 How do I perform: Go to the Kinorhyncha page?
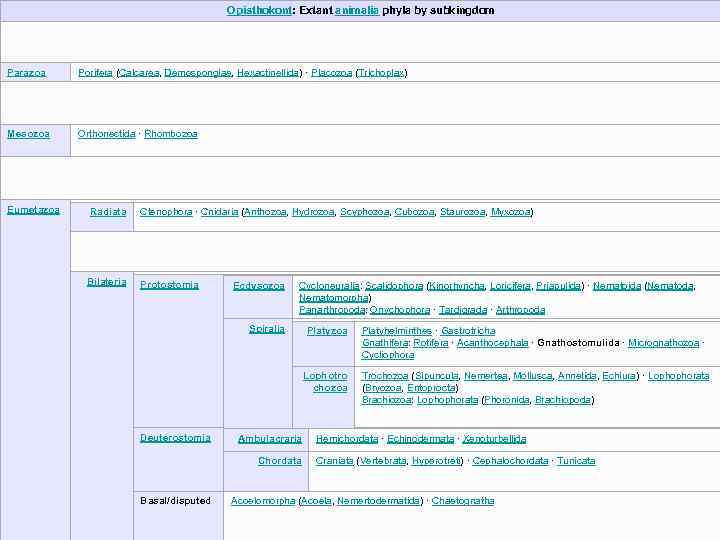click(456, 286)
